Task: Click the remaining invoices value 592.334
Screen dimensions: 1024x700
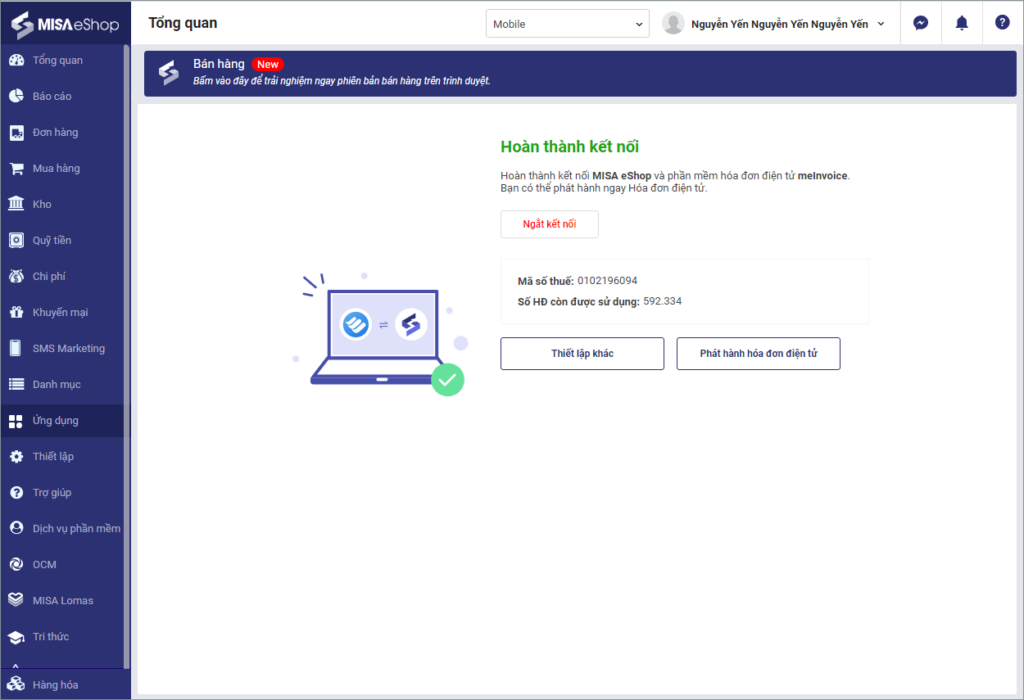Action: coord(662,301)
